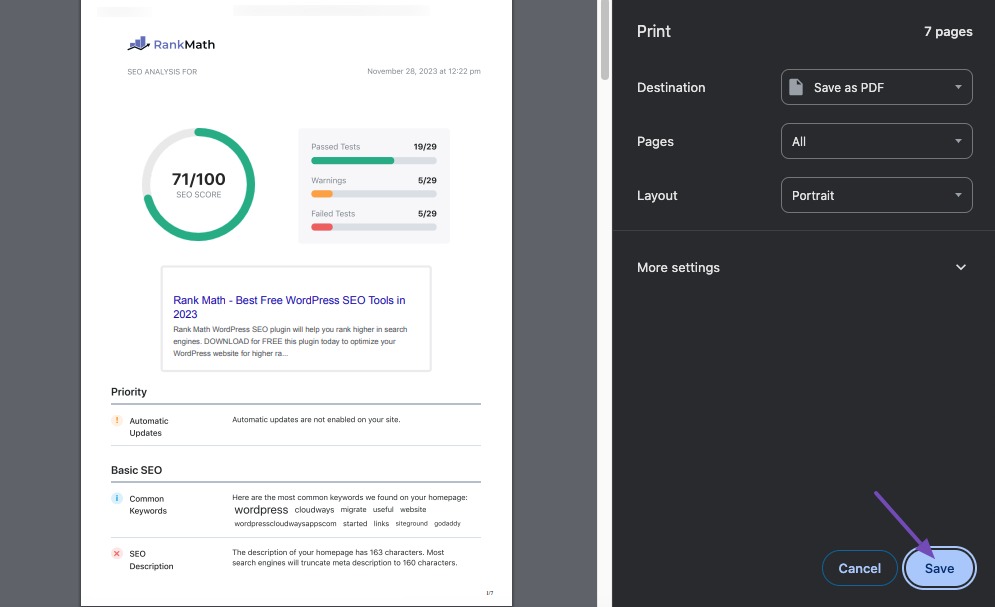Click the blue info icon beside Common Keywords
The image size is (995, 607).
pyautogui.click(x=117, y=499)
